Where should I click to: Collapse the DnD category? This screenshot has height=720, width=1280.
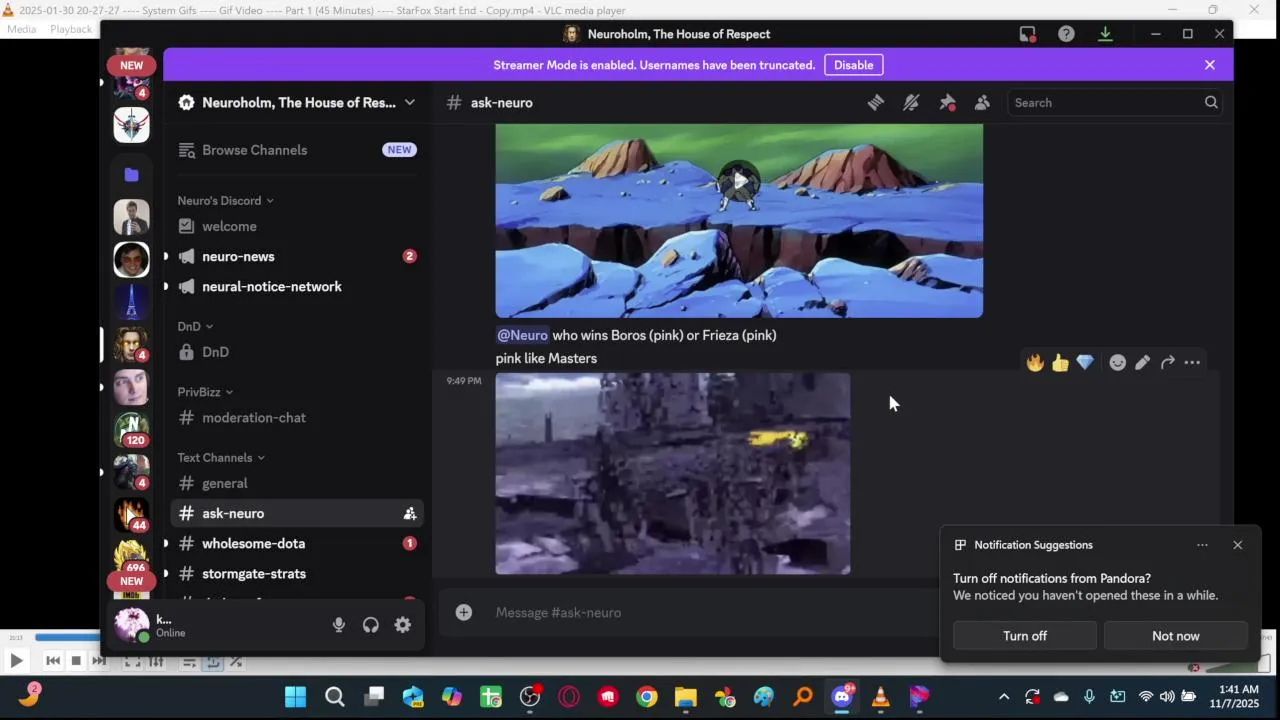(x=195, y=326)
